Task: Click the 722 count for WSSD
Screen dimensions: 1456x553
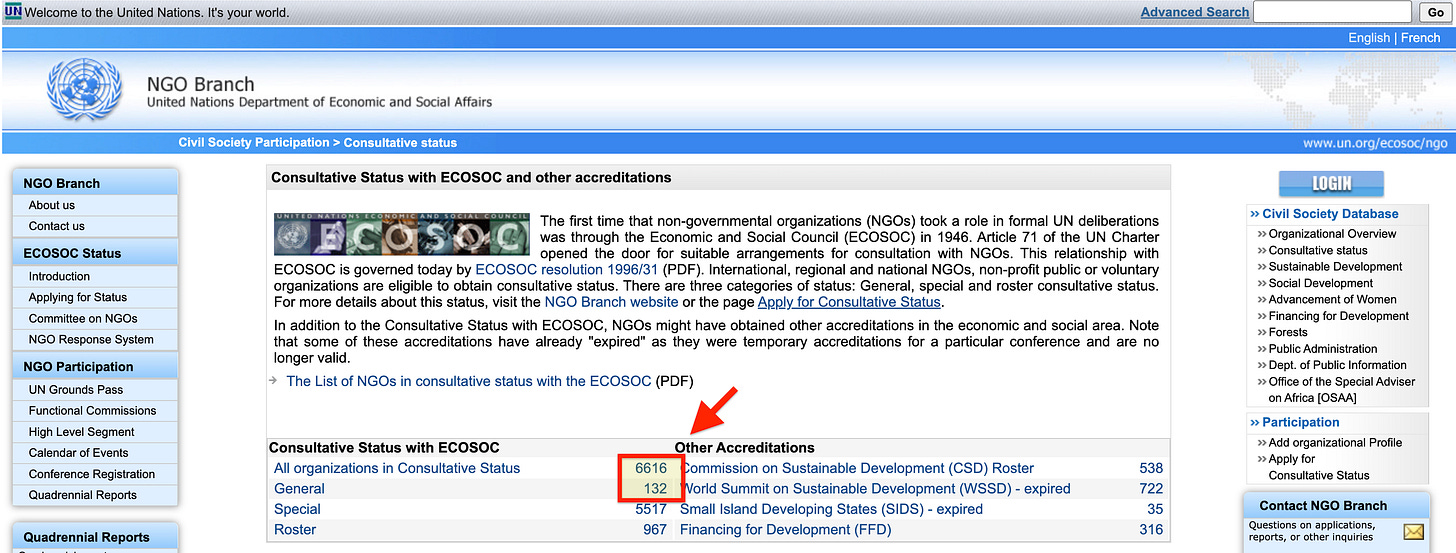Action: tap(1151, 489)
